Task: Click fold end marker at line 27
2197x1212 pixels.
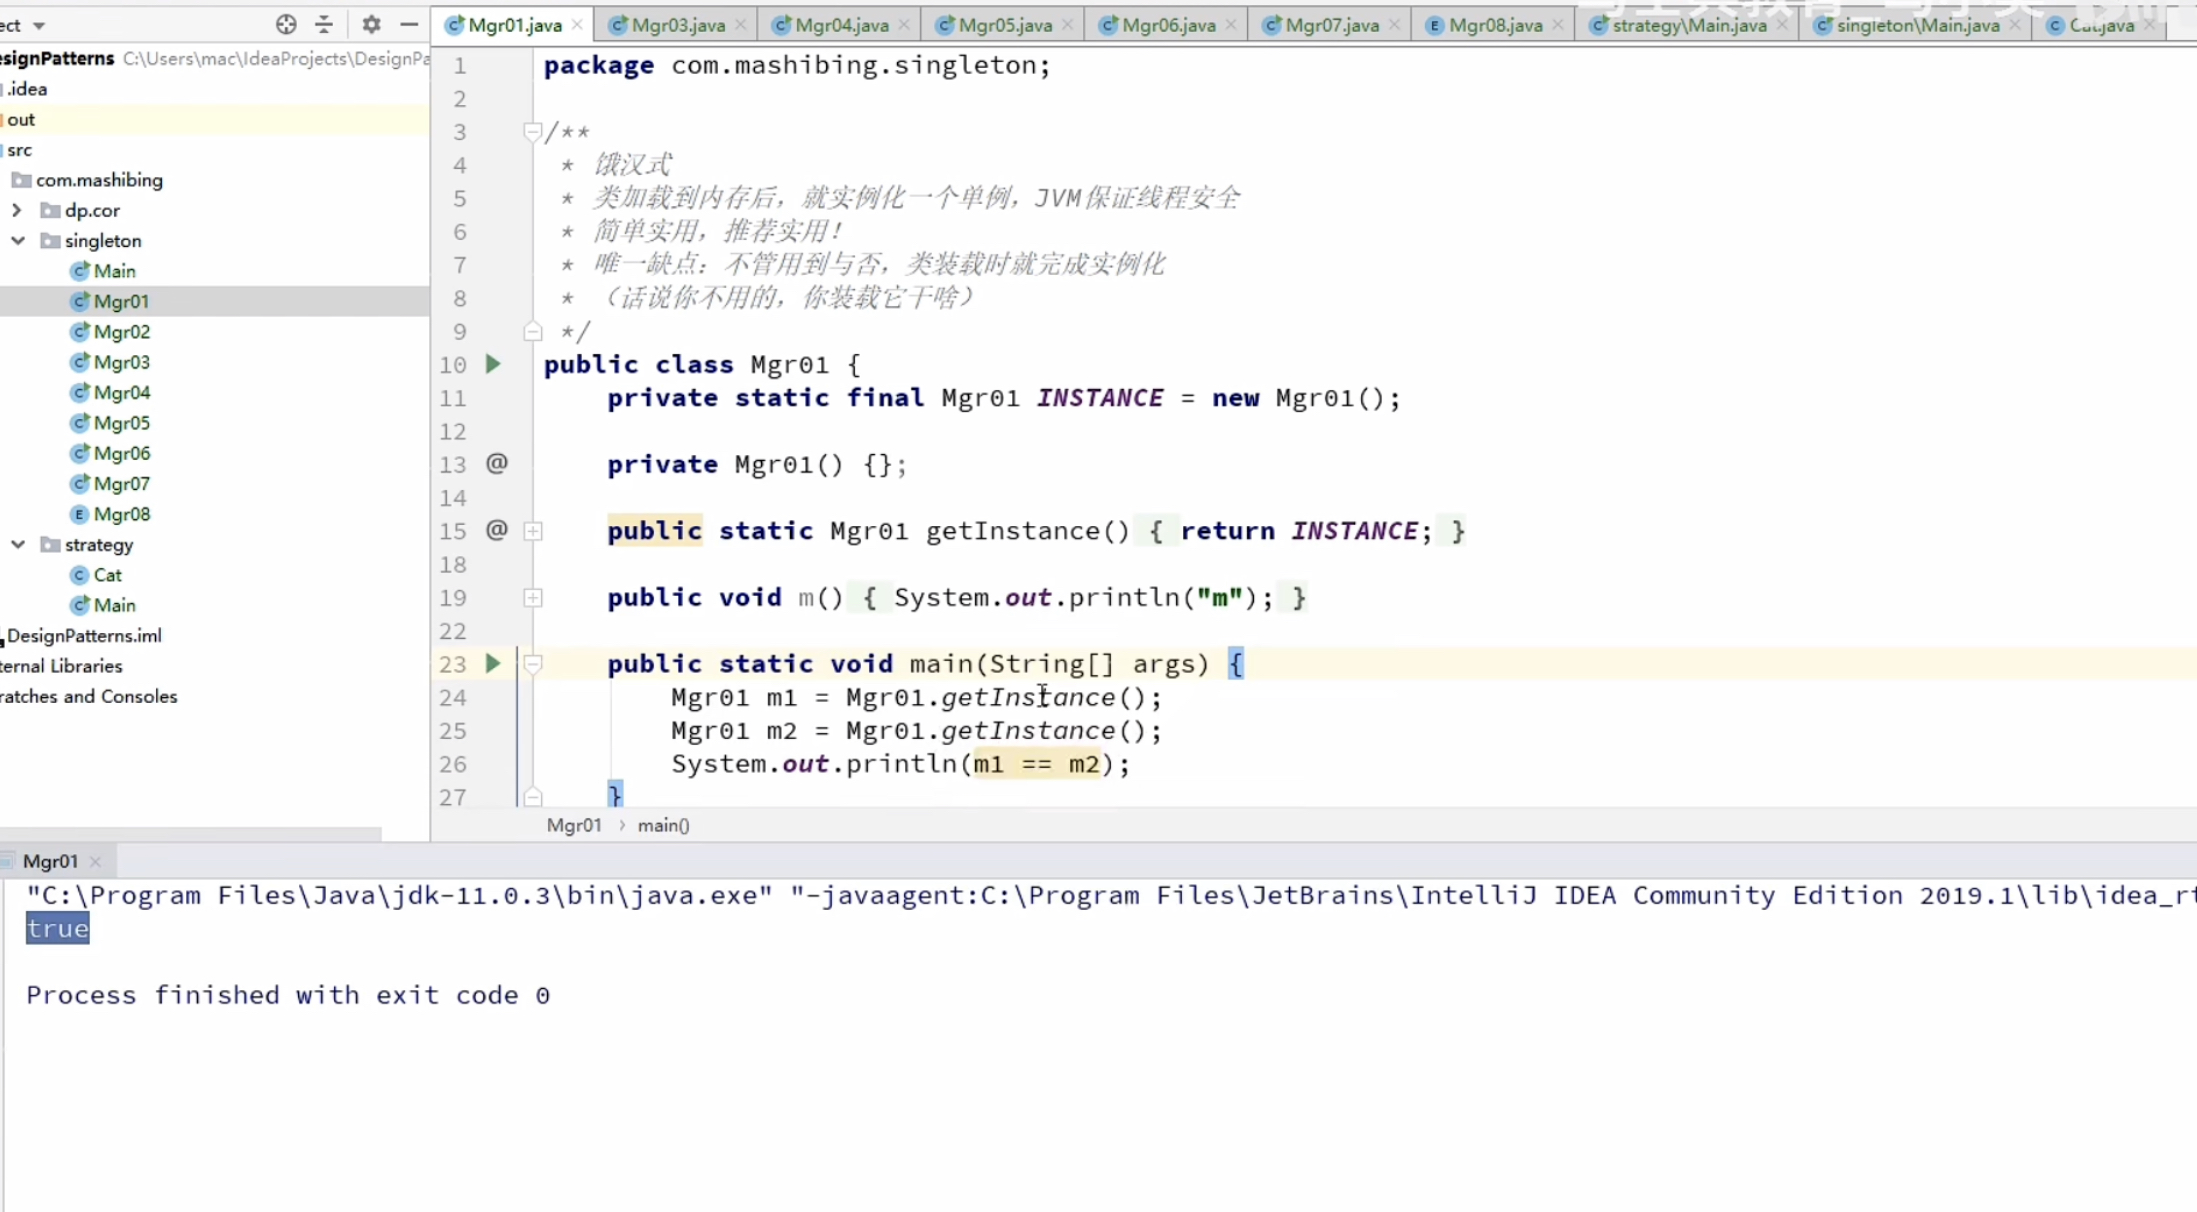Action: (x=533, y=797)
